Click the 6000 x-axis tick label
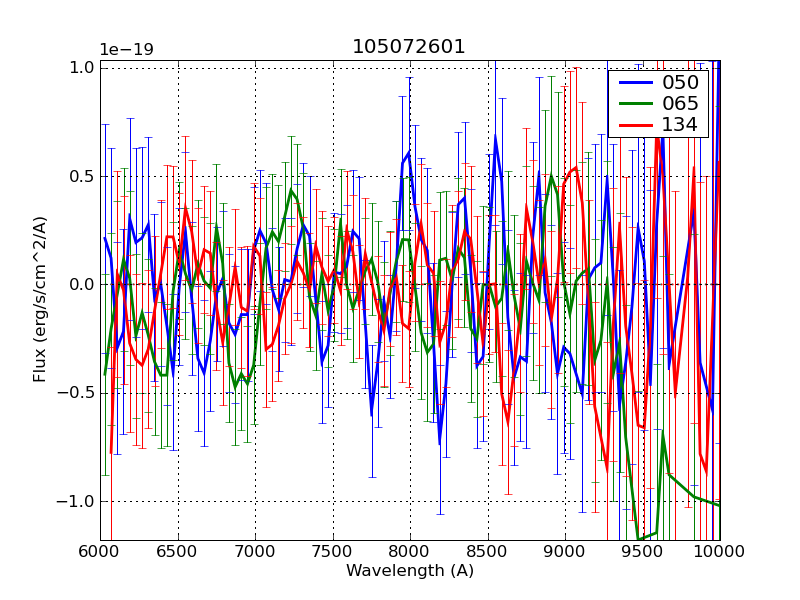 [x=100, y=552]
